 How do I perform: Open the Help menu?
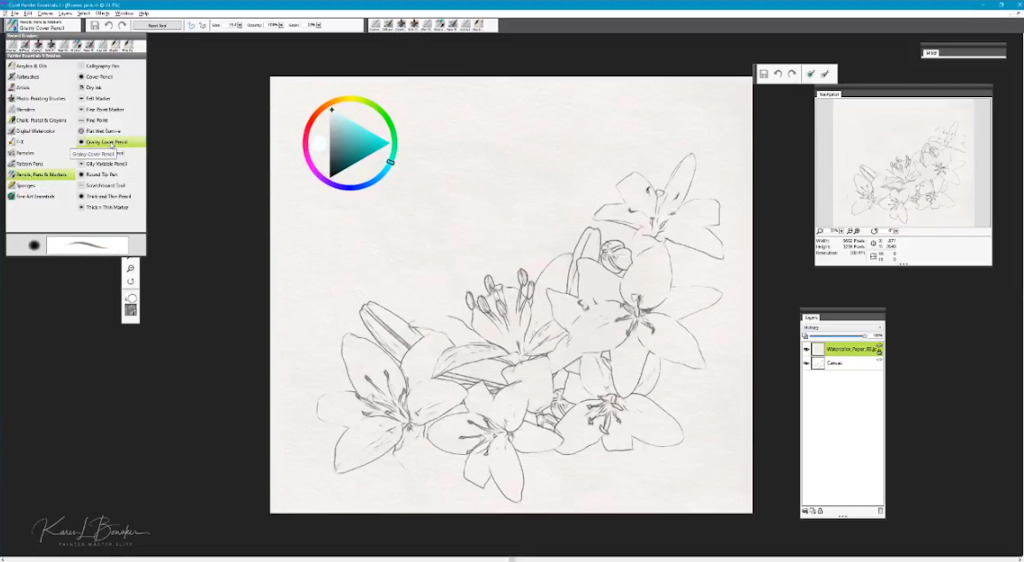tap(144, 13)
